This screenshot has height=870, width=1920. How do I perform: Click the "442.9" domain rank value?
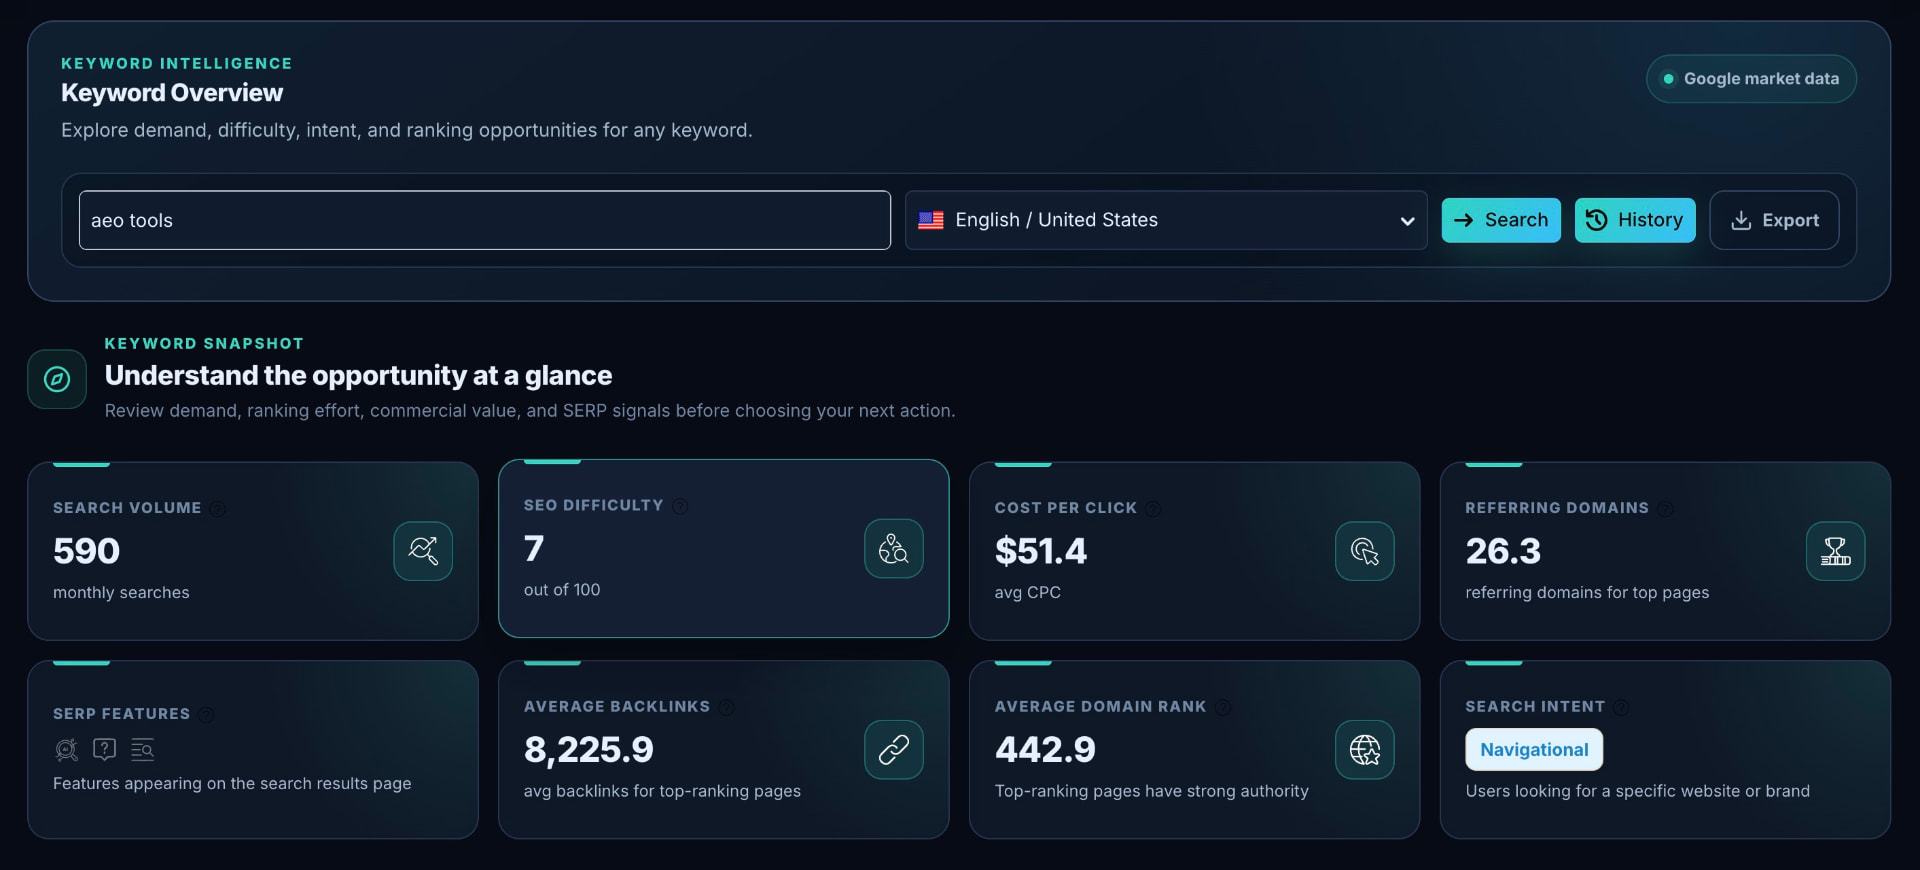[x=1045, y=750]
